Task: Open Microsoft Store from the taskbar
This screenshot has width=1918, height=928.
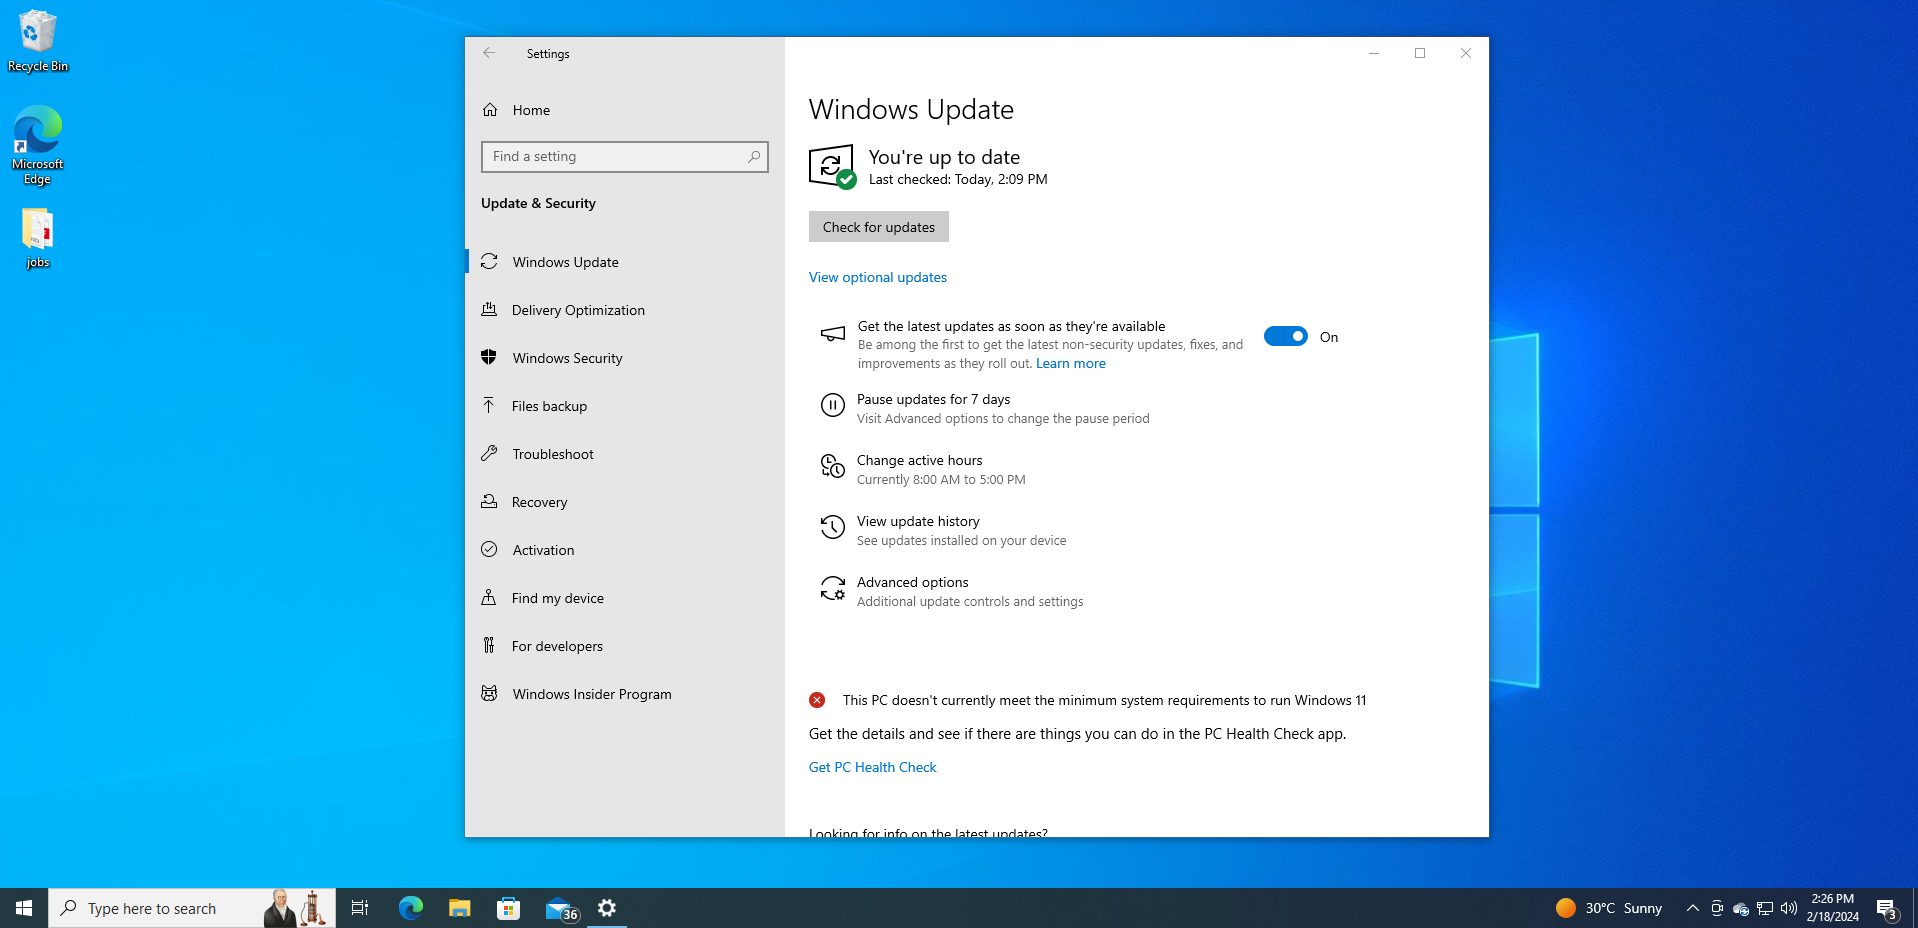Action: (x=508, y=908)
